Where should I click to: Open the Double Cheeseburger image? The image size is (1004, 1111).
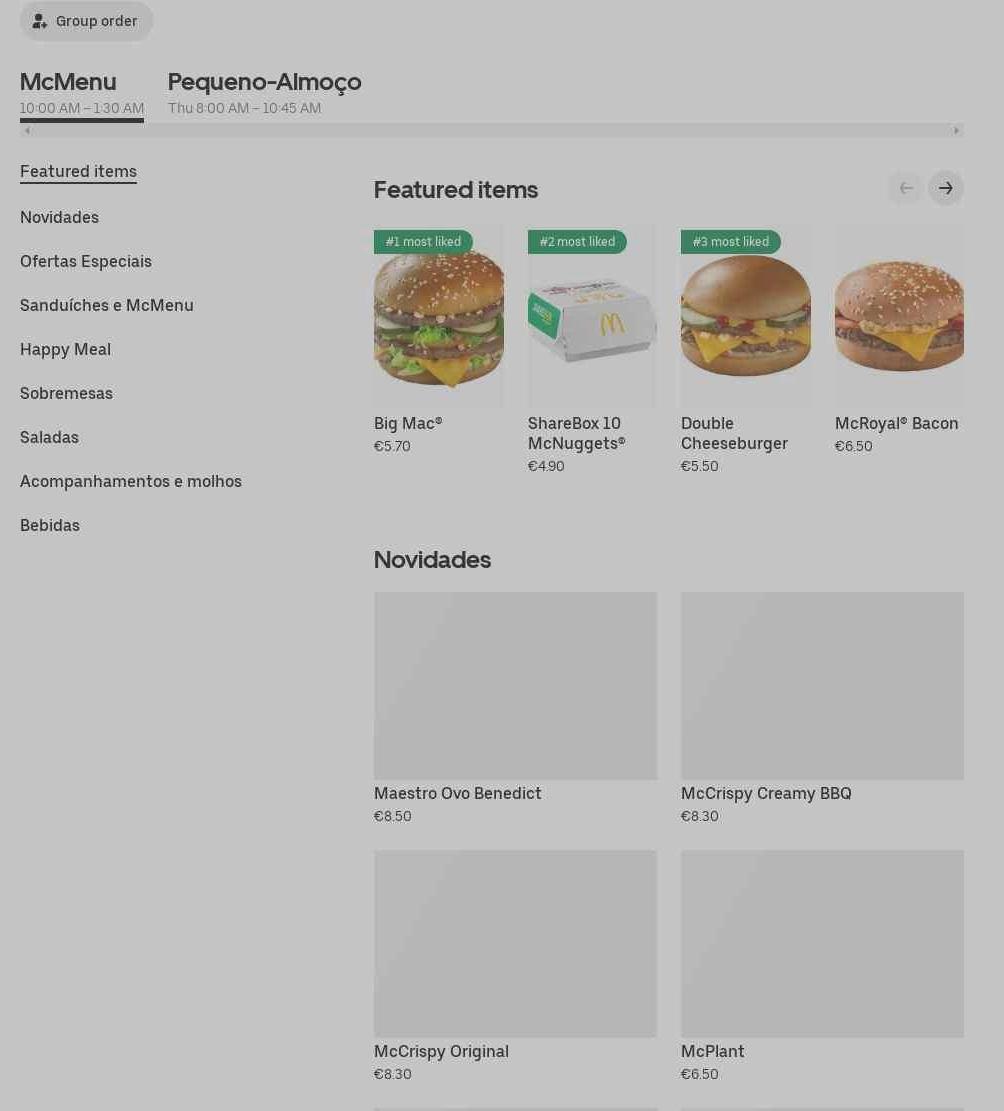coord(745,316)
